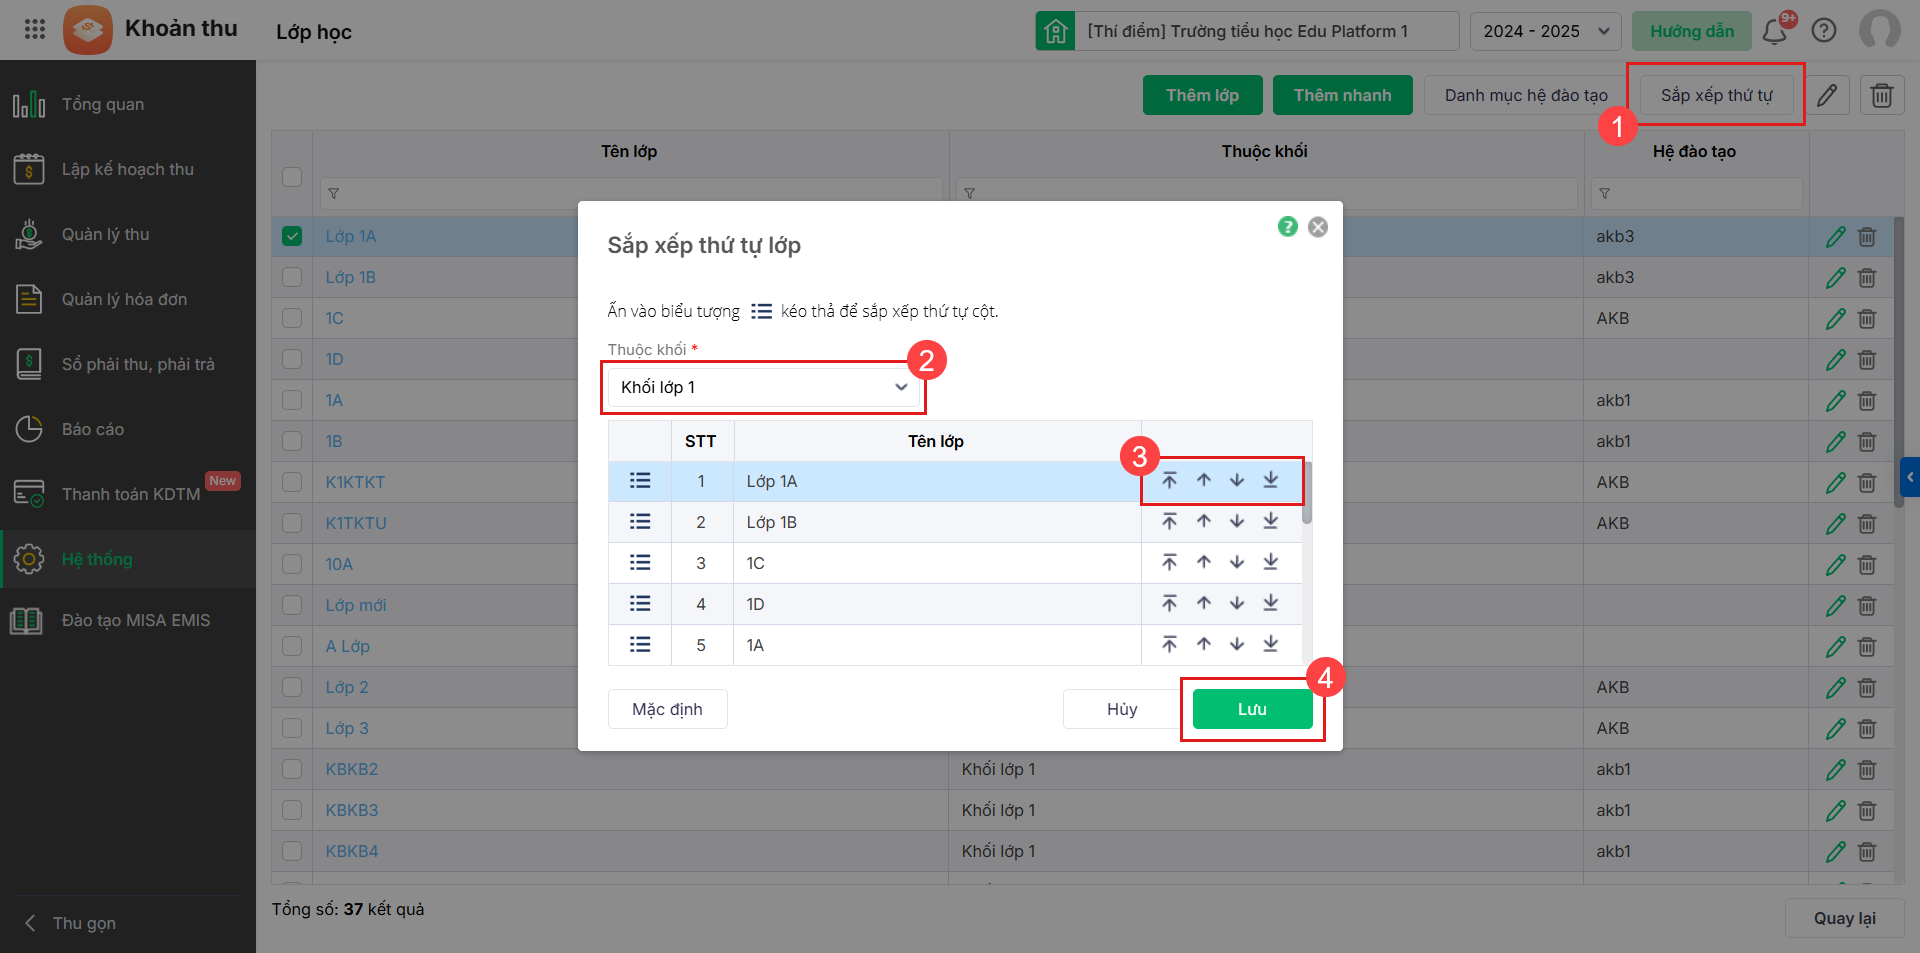Move class 1C to bottom of list
This screenshot has height=953, width=1920.
click(x=1270, y=563)
